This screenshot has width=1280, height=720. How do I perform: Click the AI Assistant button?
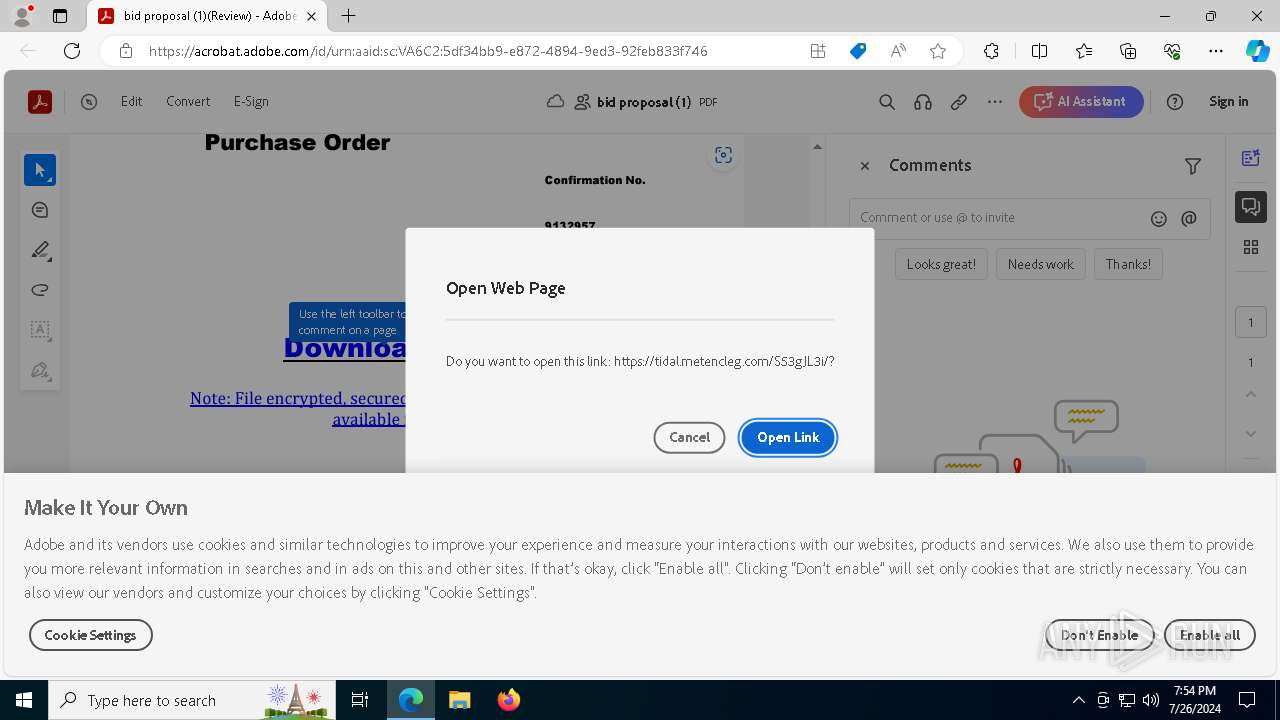[1081, 101]
